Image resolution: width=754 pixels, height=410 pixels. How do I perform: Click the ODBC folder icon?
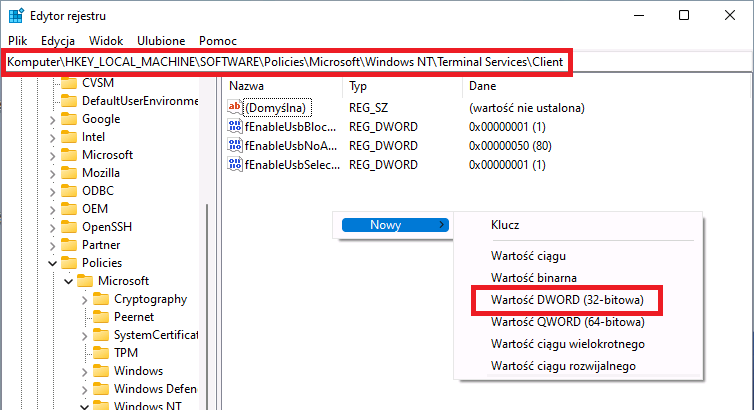coord(69,191)
